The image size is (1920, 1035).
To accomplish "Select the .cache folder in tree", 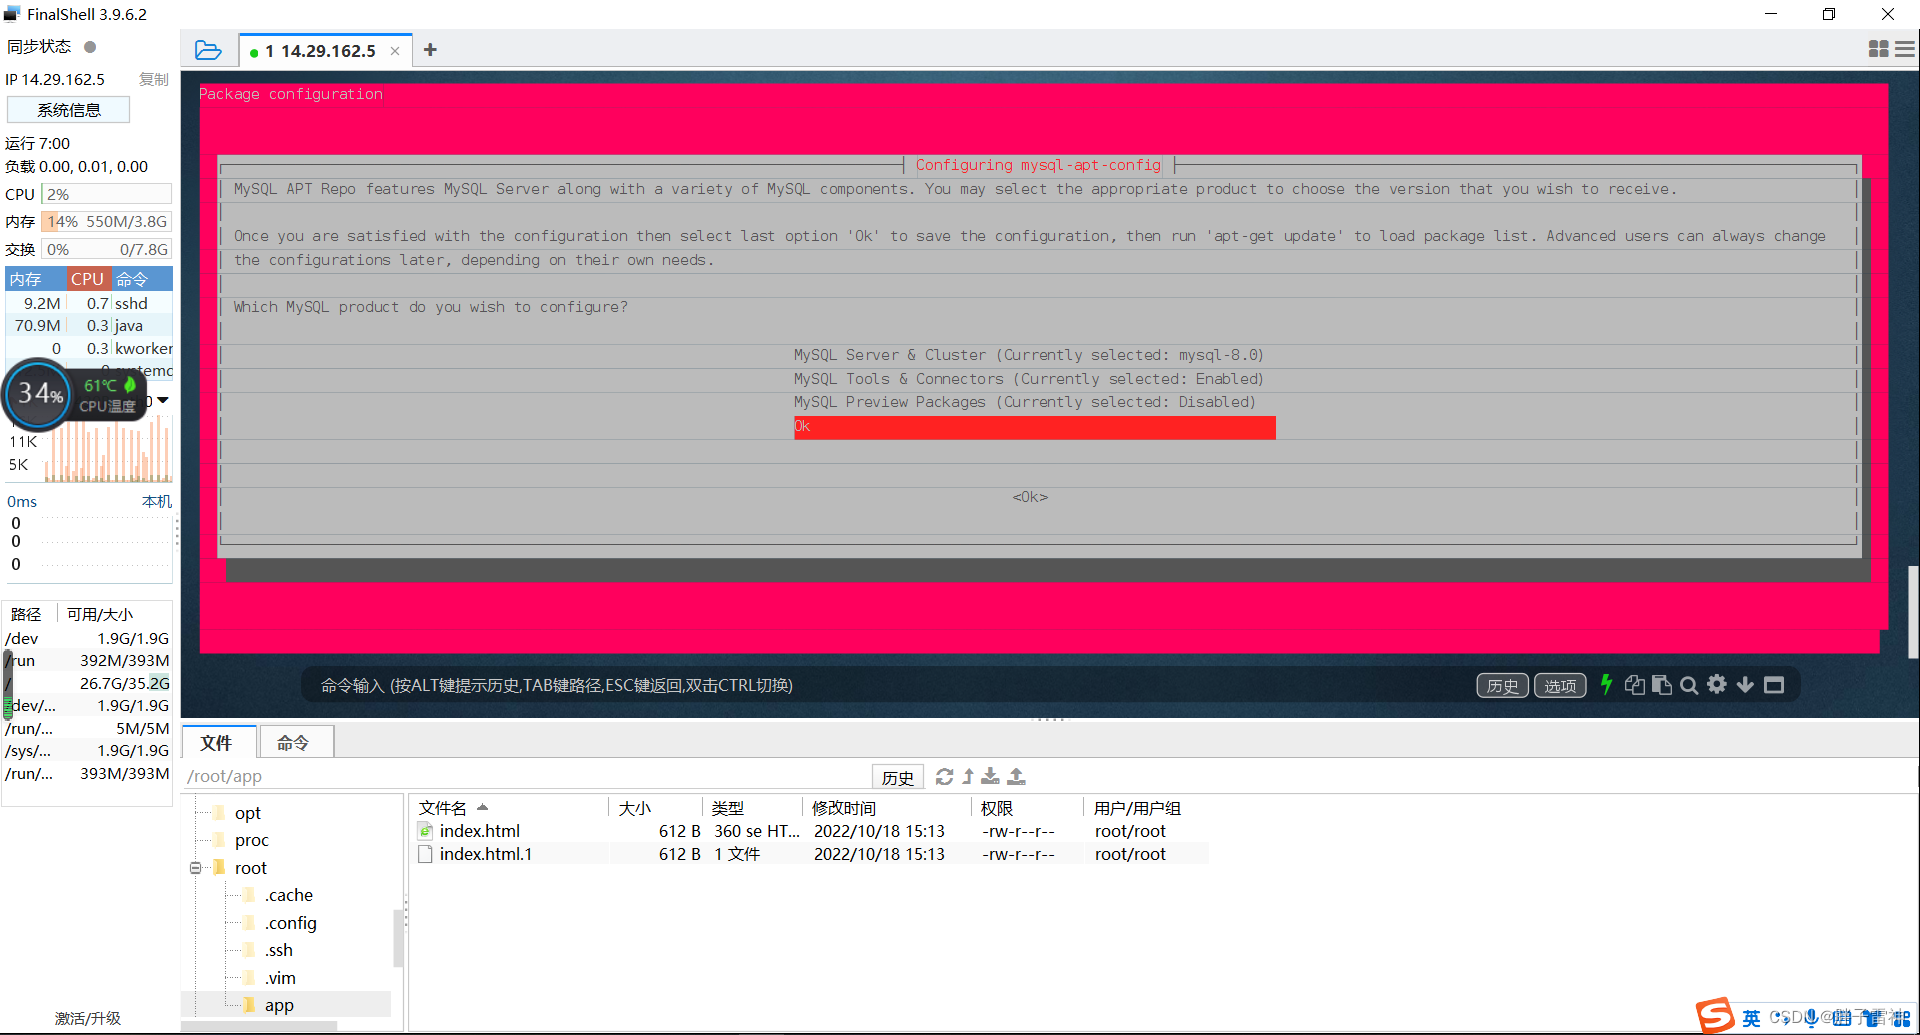I will (289, 895).
